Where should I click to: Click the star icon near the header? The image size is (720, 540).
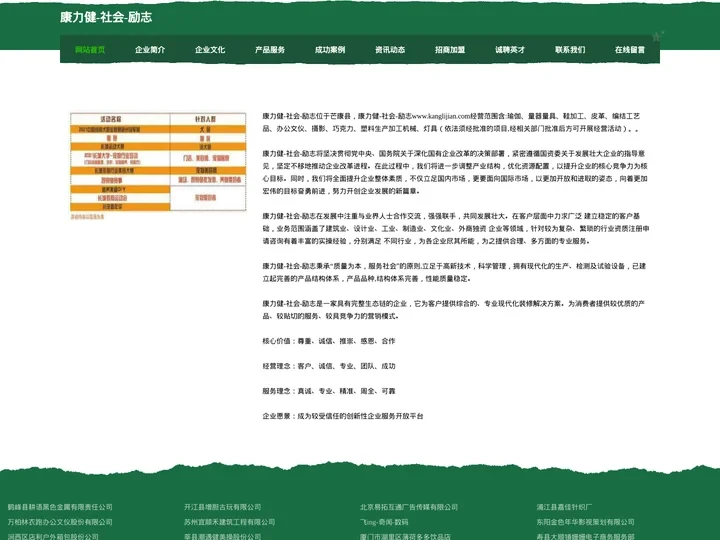[656, 35]
